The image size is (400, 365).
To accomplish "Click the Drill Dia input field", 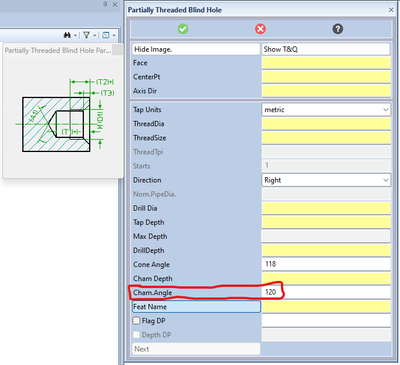I will pyautogui.click(x=326, y=208).
